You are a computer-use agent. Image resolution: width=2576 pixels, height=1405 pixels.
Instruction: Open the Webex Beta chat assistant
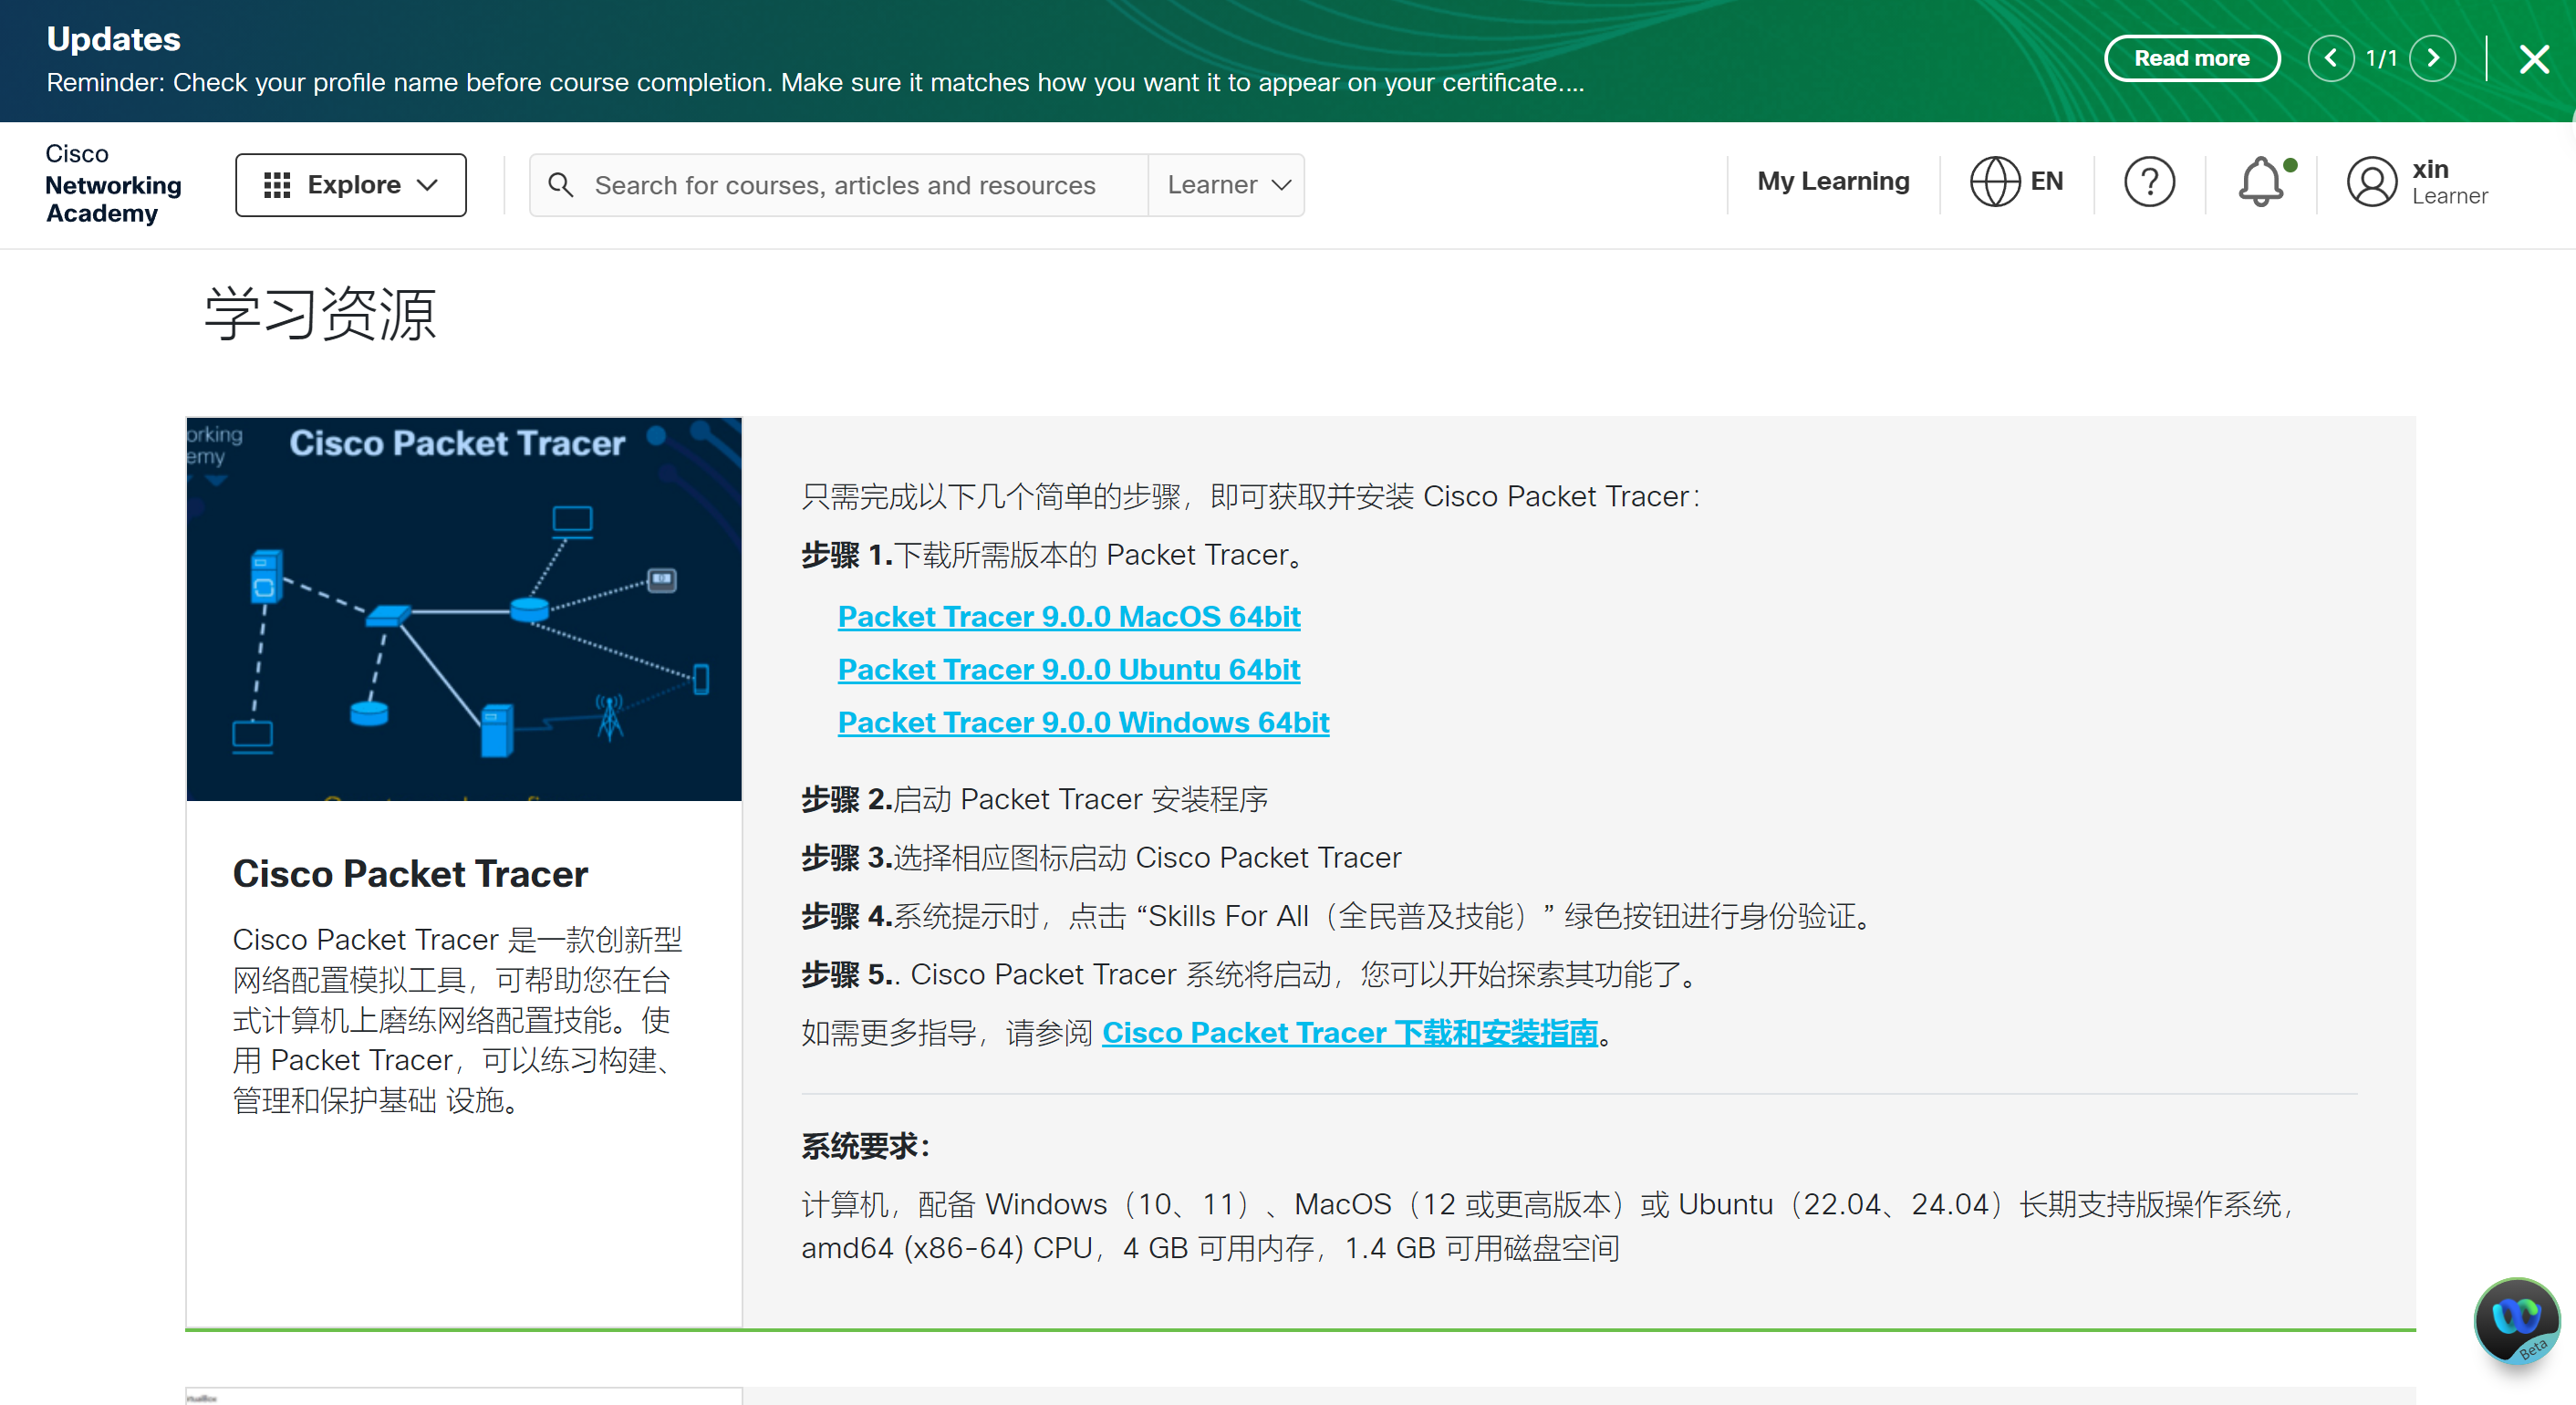point(2516,1321)
